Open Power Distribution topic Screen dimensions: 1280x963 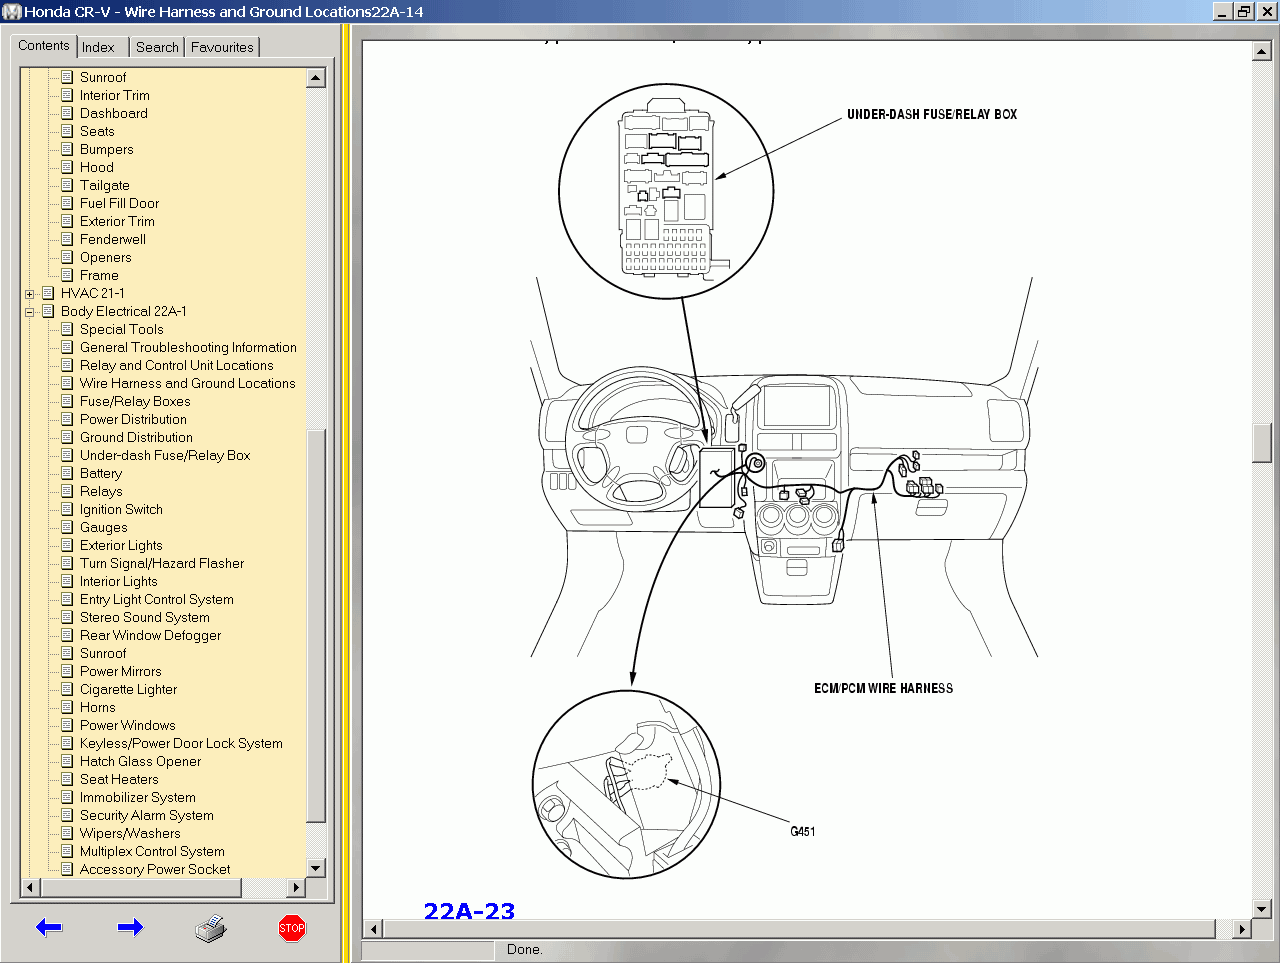pyautogui.click(x=133, y=419)
